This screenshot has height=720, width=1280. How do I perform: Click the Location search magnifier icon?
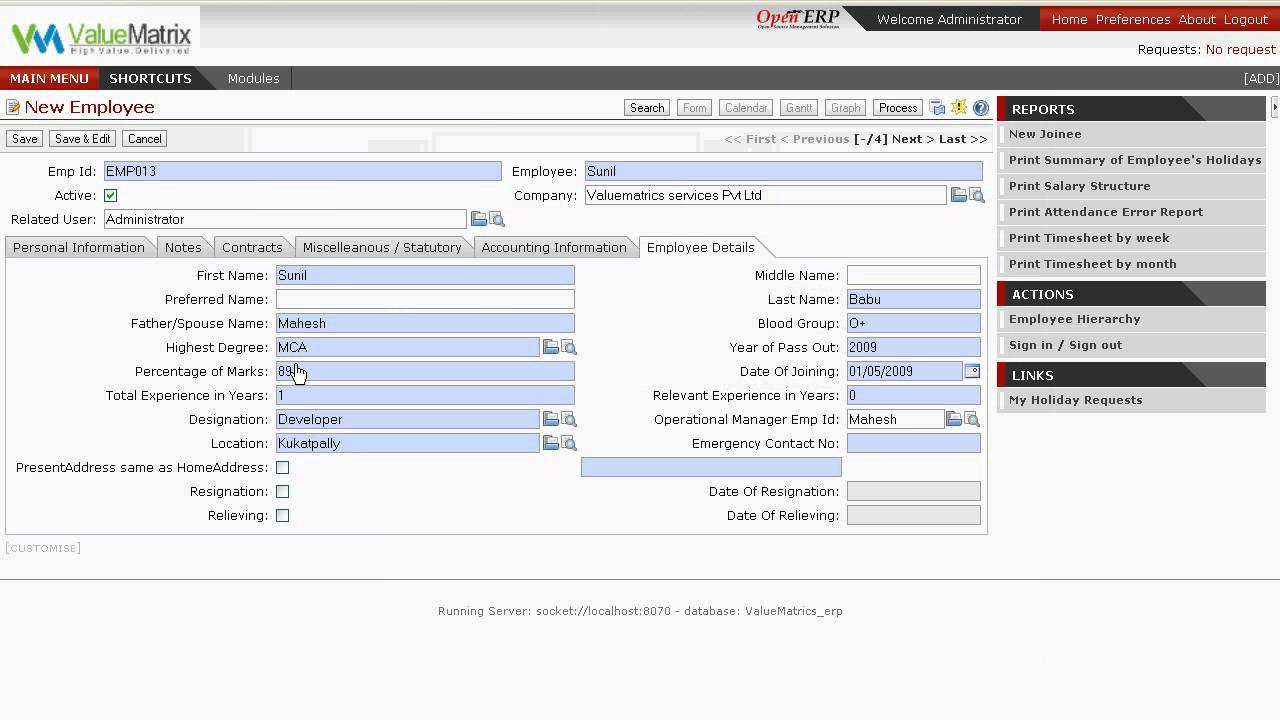tap(569, 443)
